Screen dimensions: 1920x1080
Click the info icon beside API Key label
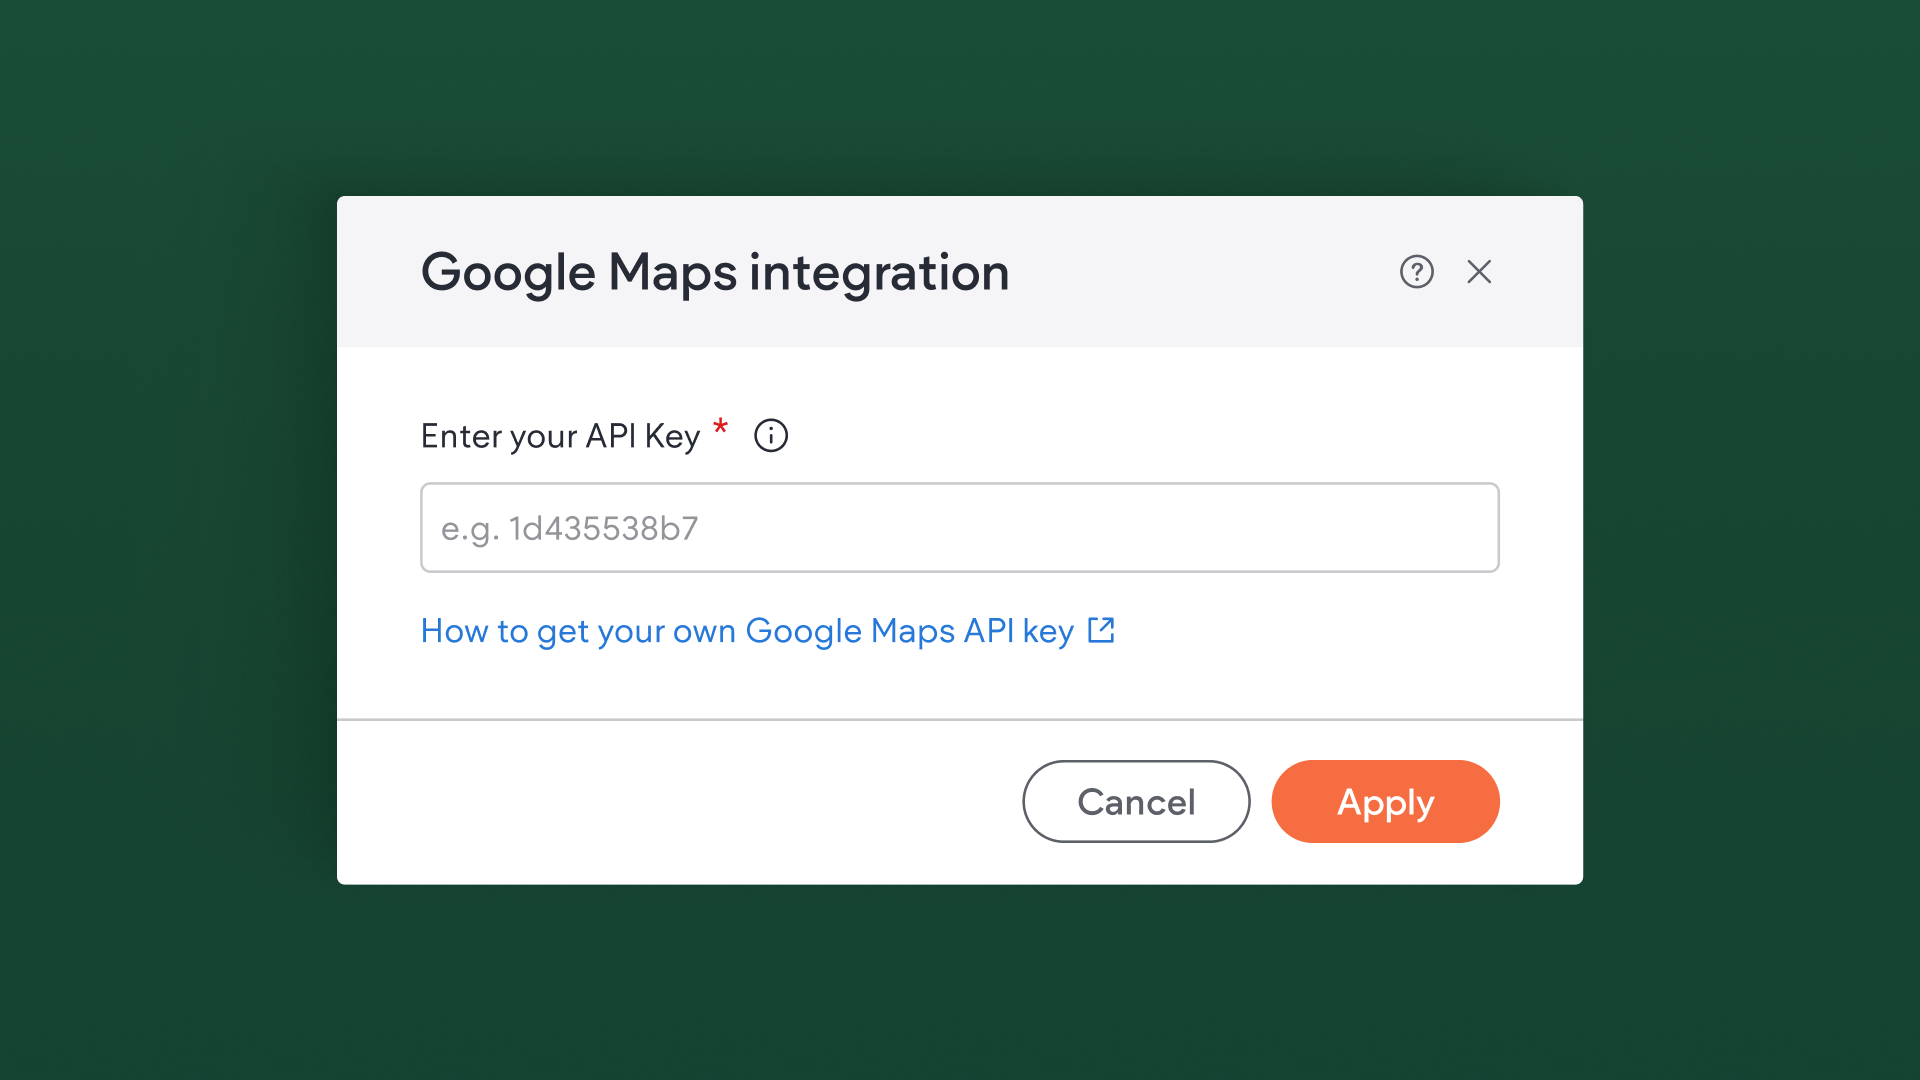click(770, 435)
